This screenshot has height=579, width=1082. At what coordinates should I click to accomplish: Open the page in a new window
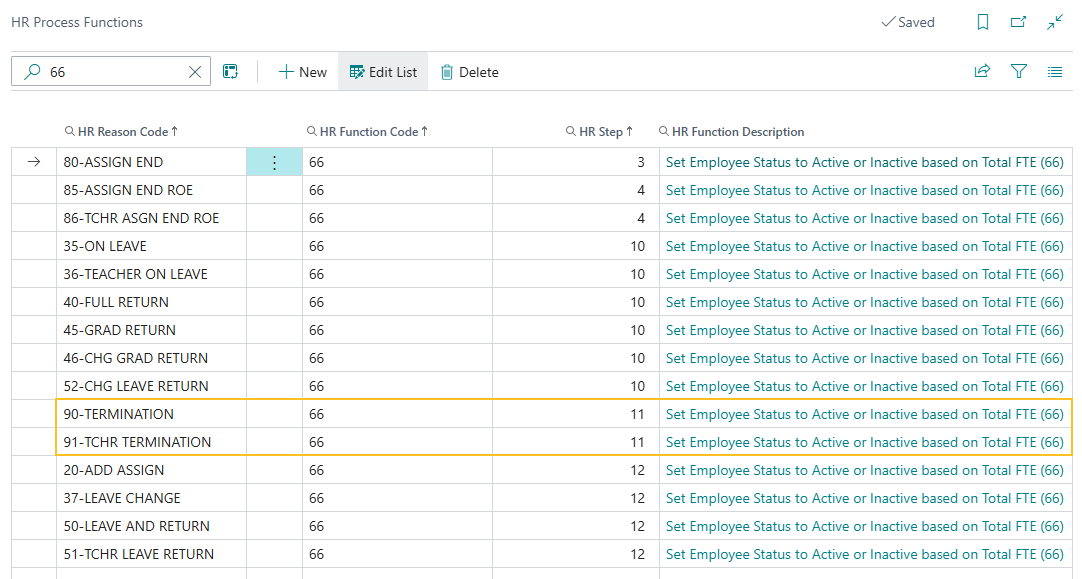click(1017, 21)
